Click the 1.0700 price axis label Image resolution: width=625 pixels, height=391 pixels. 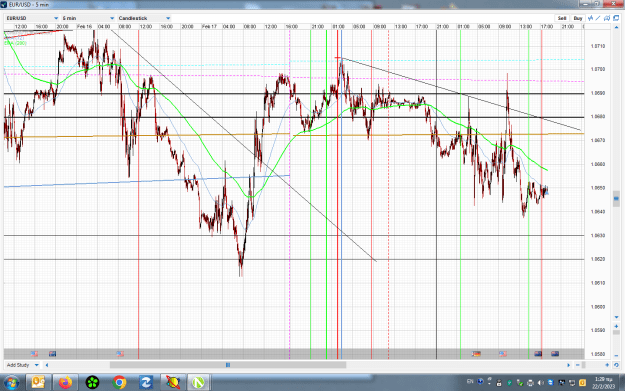(597, 69)
